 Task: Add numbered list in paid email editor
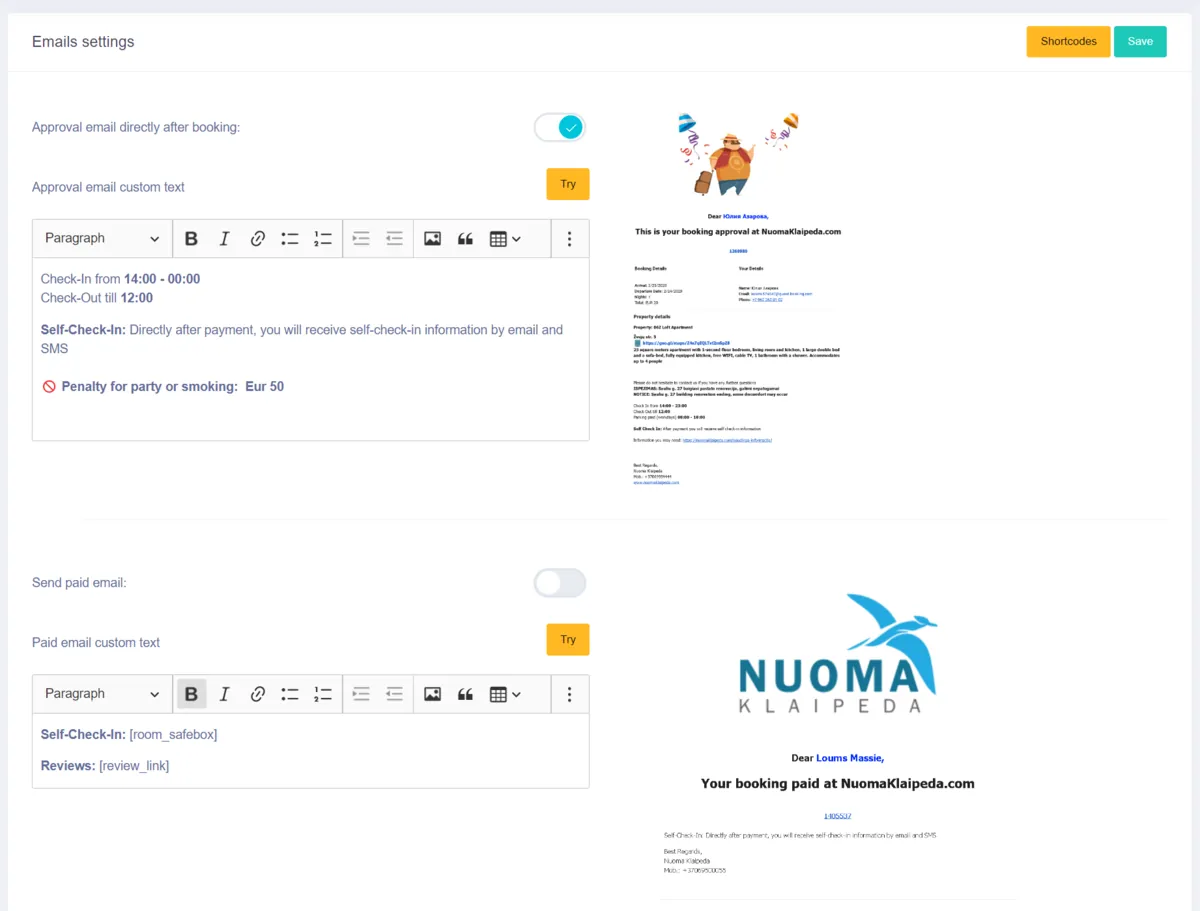pyautogui.click(x=323, y=694)
